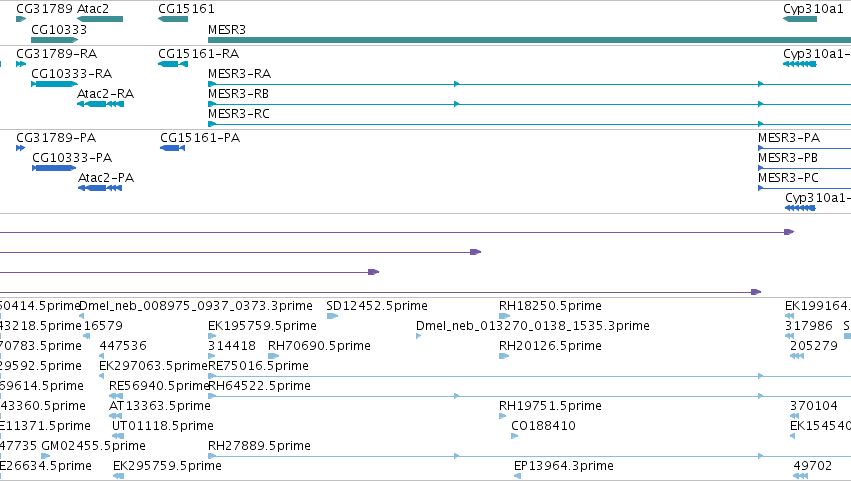The height and width of the screenshot is (481, 851).
Task: Select the RE75016.5prime EST alignment line
Action: tap(529, 376)
